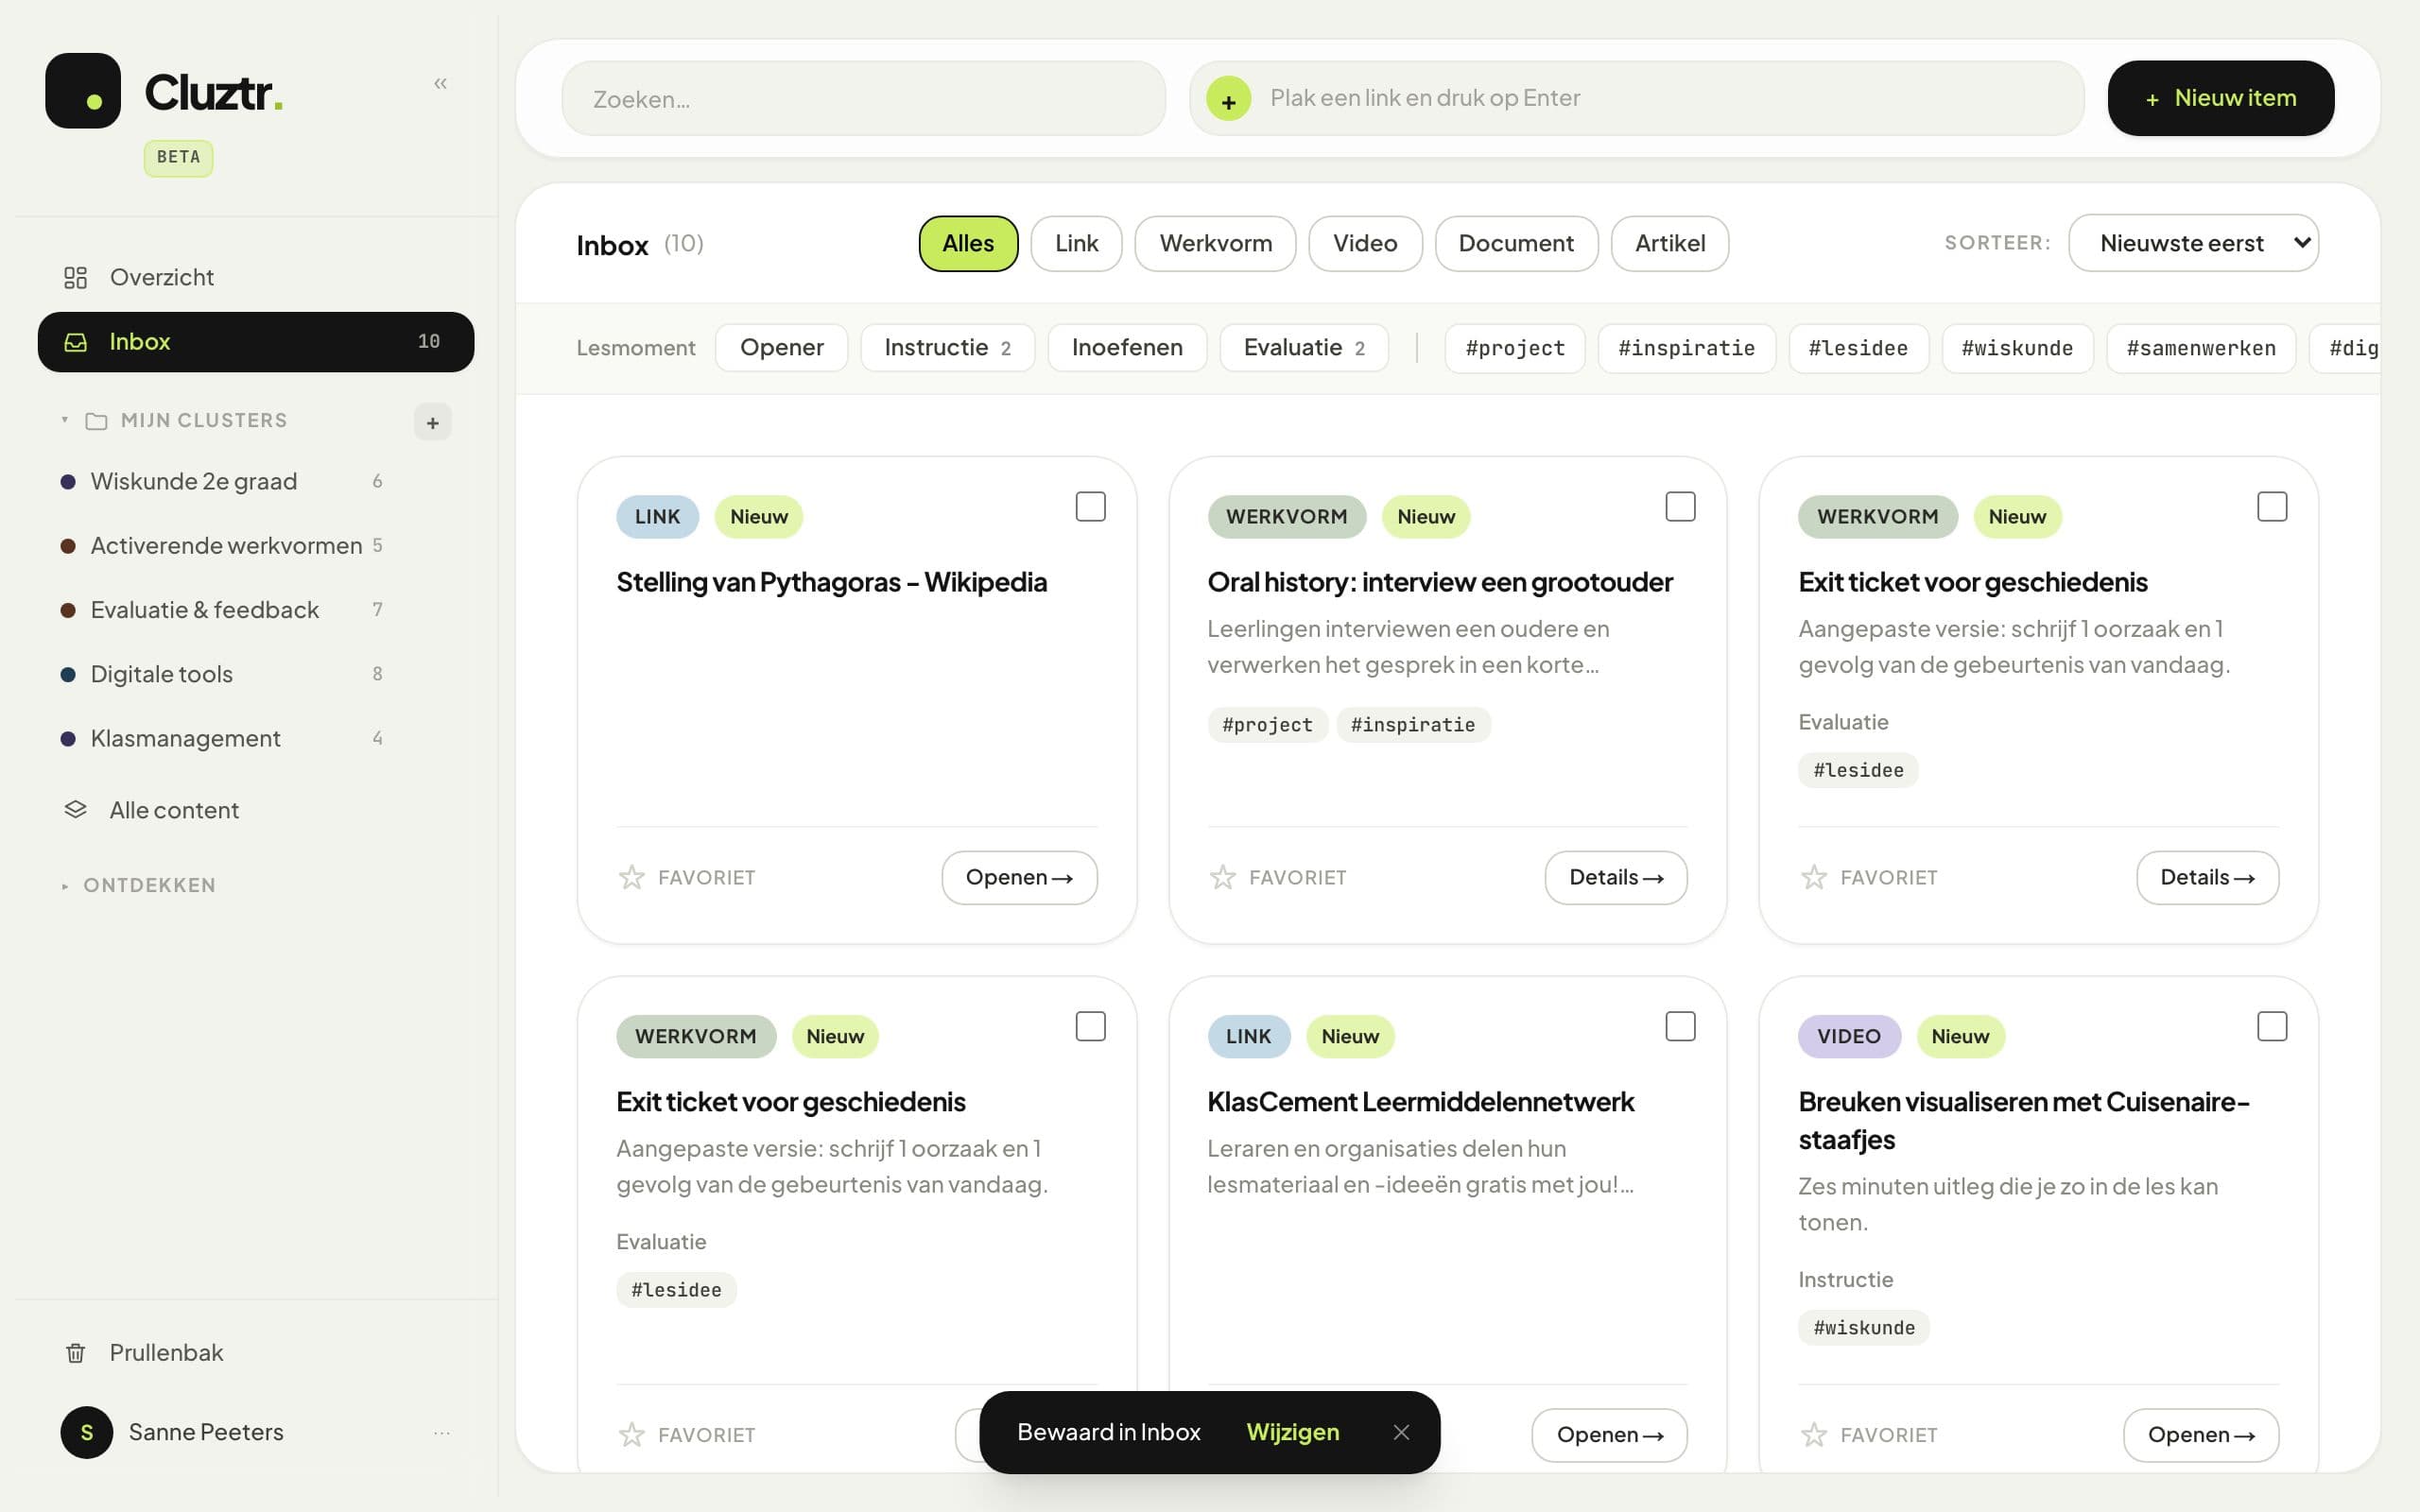The width and height of the screenshot is (2420, 1512).
Task: Open the user menu dots beside Sanne Peeters
Action: (x=441, y=1433)
